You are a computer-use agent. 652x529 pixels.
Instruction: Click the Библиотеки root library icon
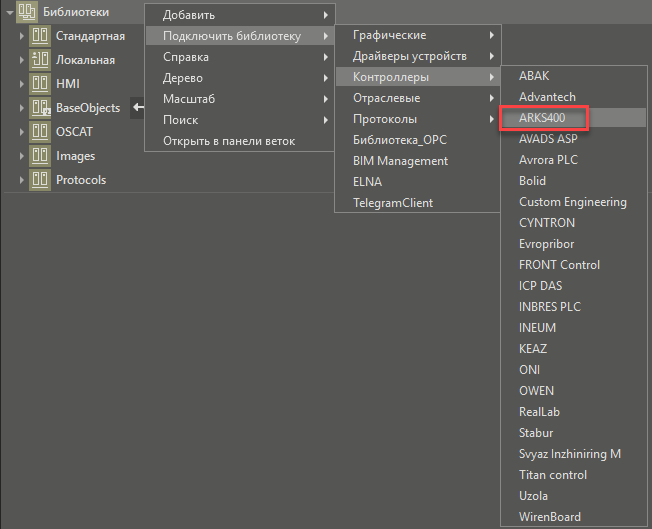[27, 12]
